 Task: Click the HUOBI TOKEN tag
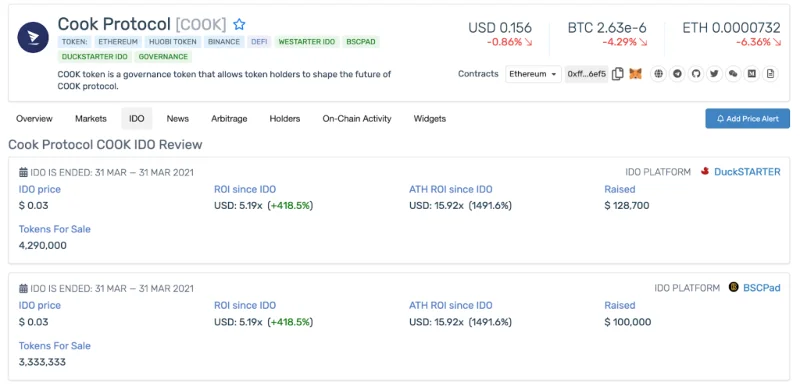point(173,42)
